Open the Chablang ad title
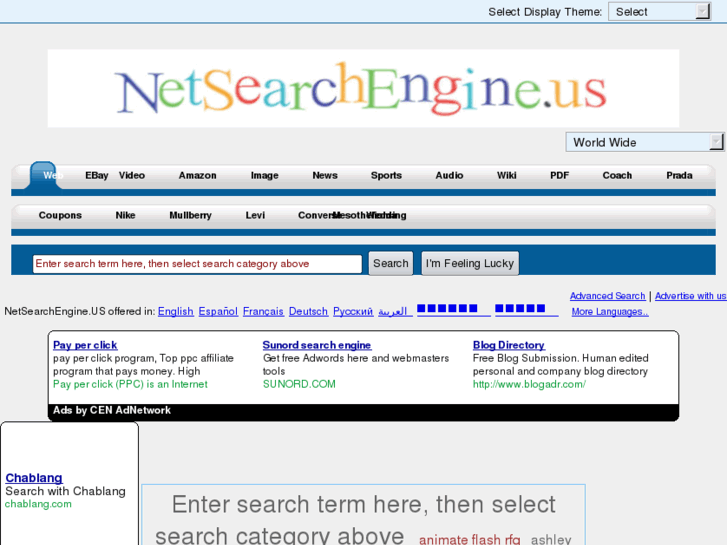The height and width of the screenshot is (545, 727). (34, 478)
